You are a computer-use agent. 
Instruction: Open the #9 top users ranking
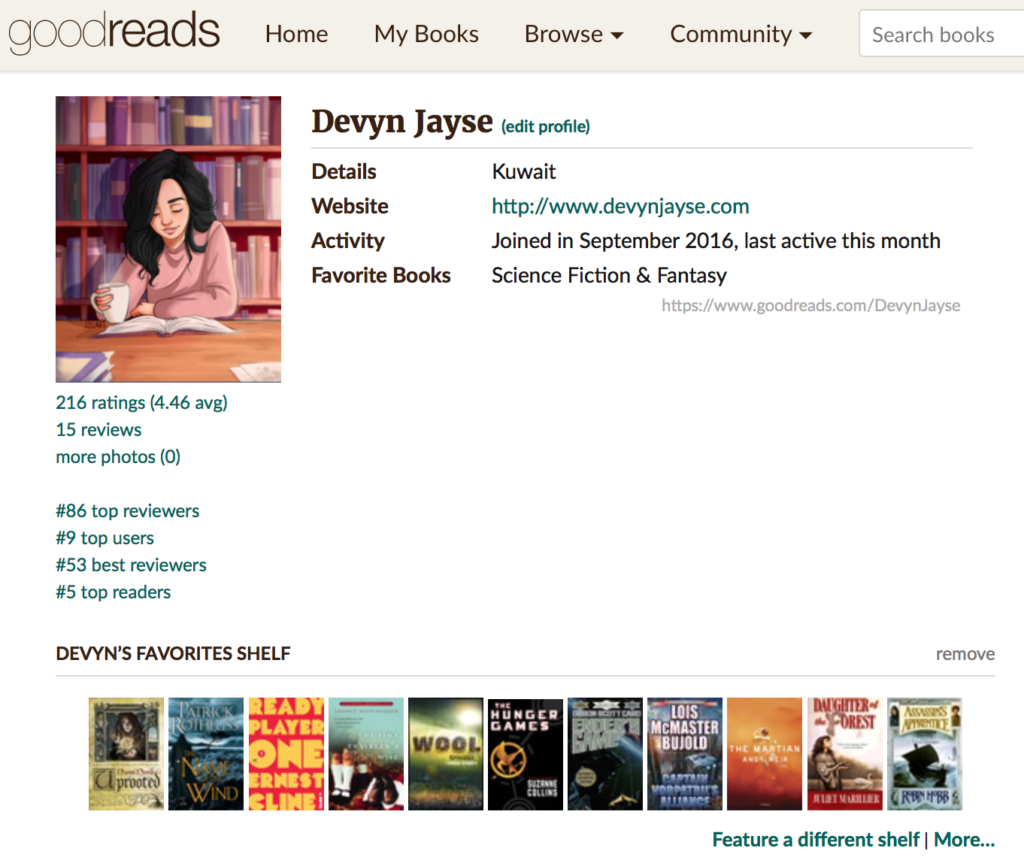tap(105, 538)
